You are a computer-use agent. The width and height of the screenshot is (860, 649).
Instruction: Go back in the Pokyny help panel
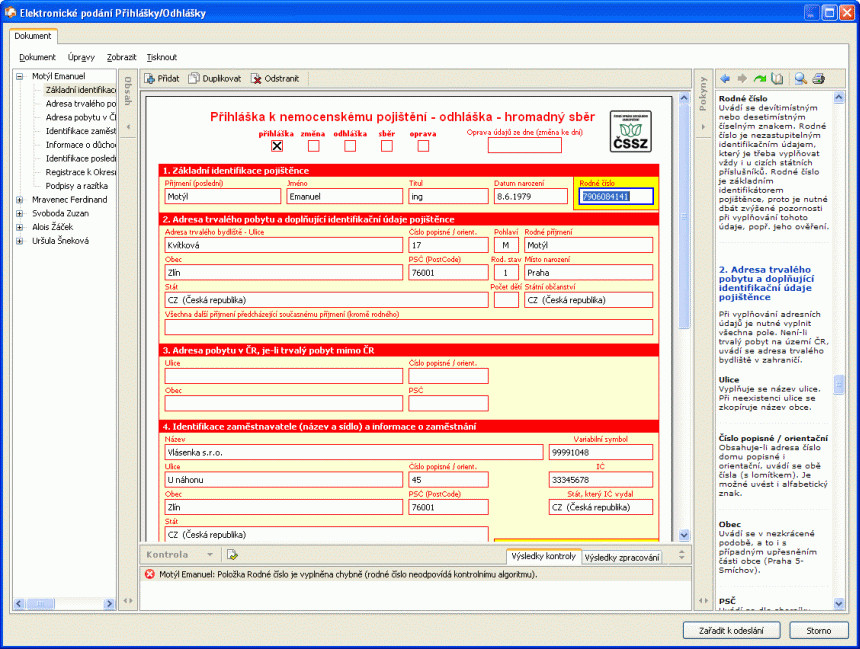(725, 78)
